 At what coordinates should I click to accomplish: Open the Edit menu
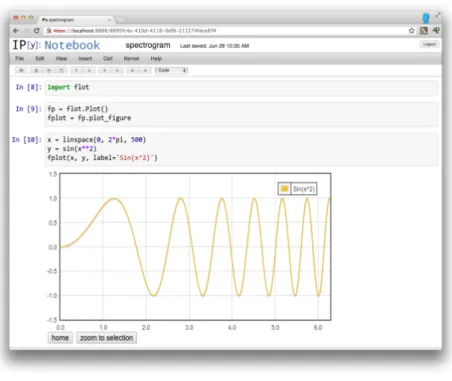click(40, 58)
